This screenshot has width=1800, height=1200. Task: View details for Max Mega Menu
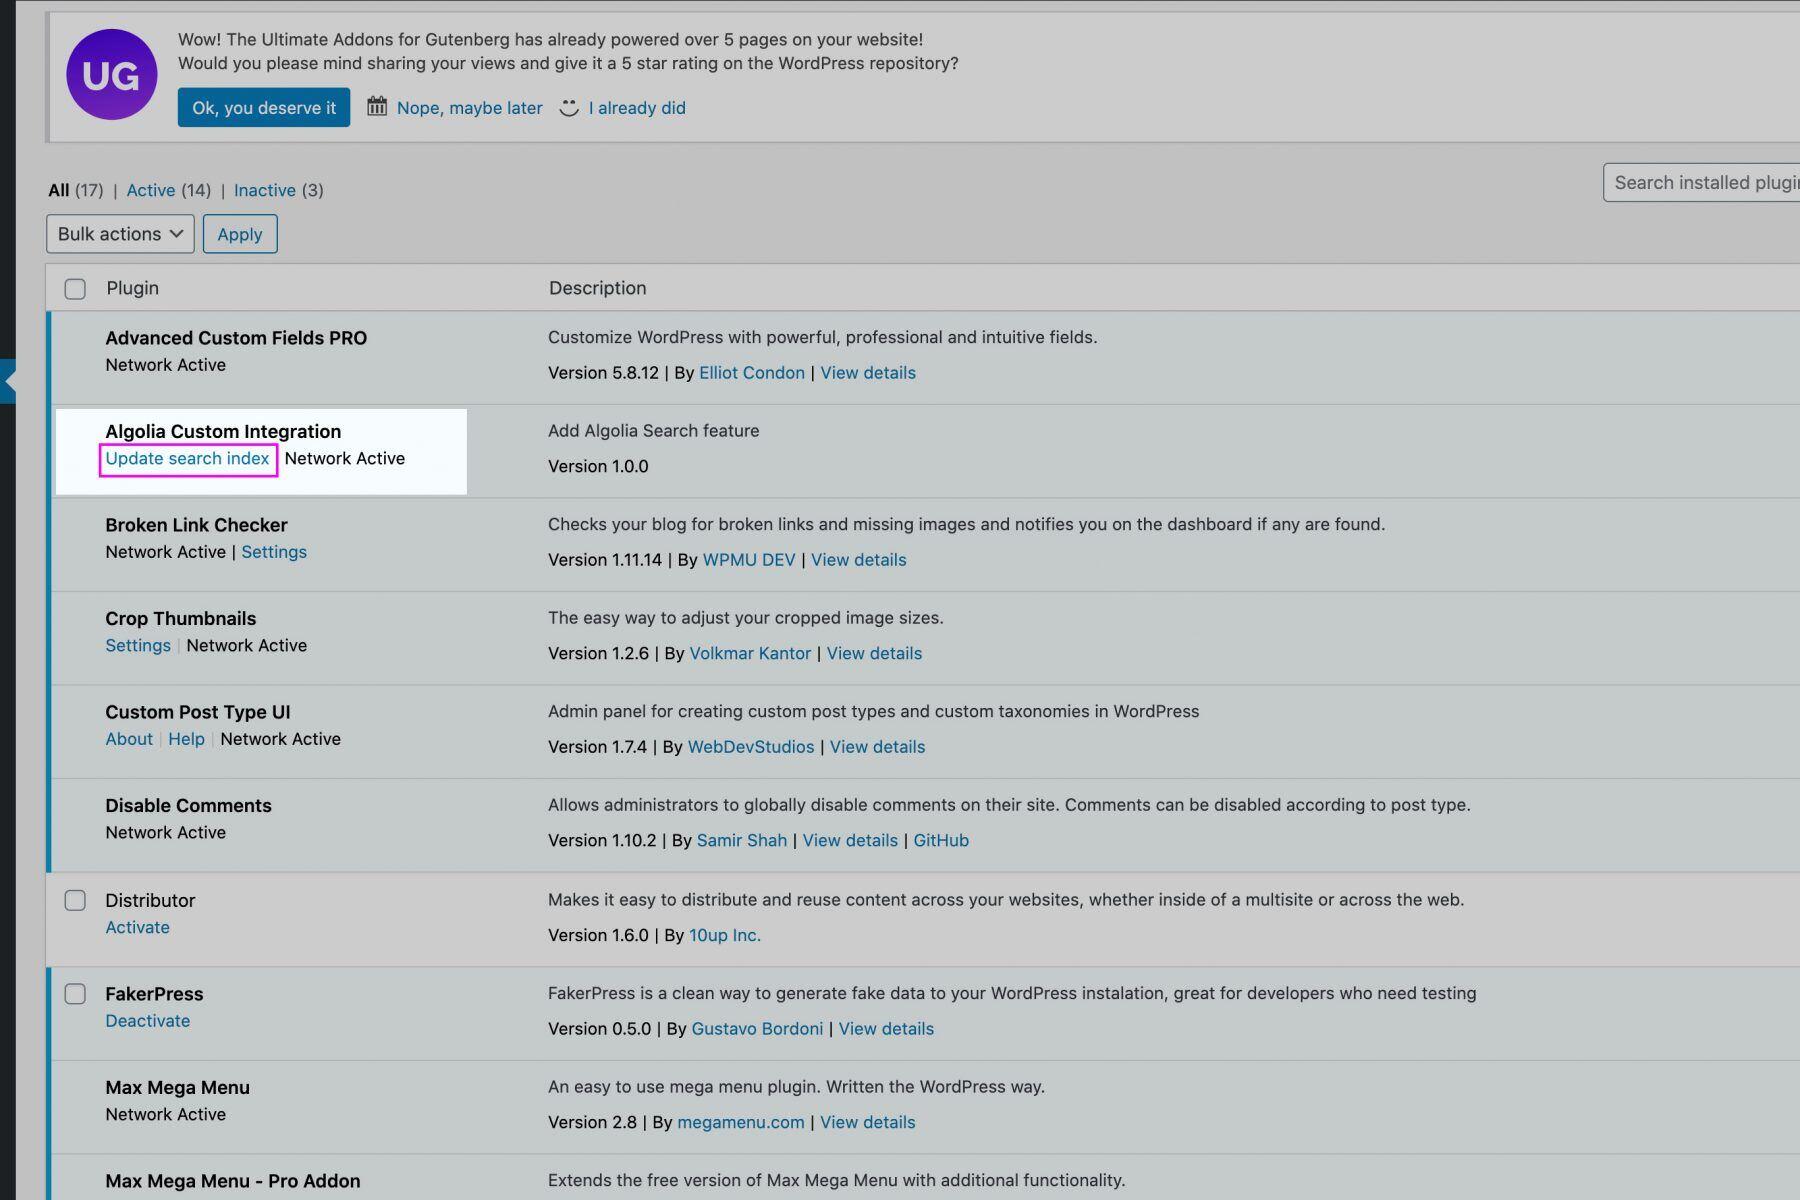coord(867,1123)
